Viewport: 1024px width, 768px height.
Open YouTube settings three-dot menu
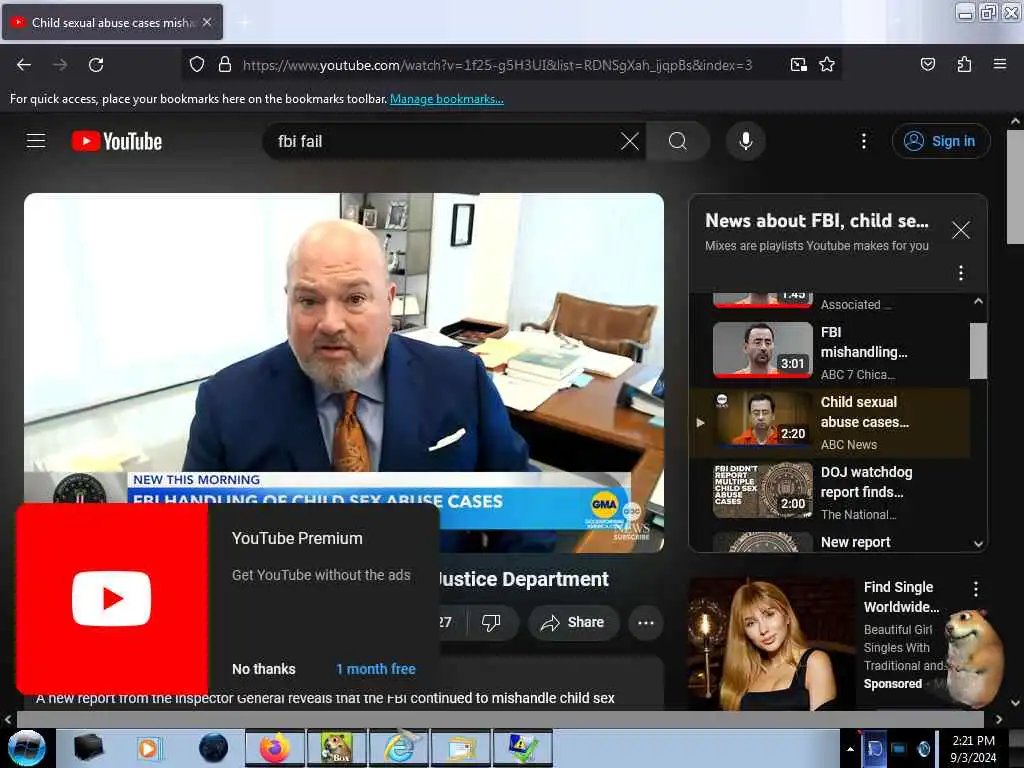(863, 141)
